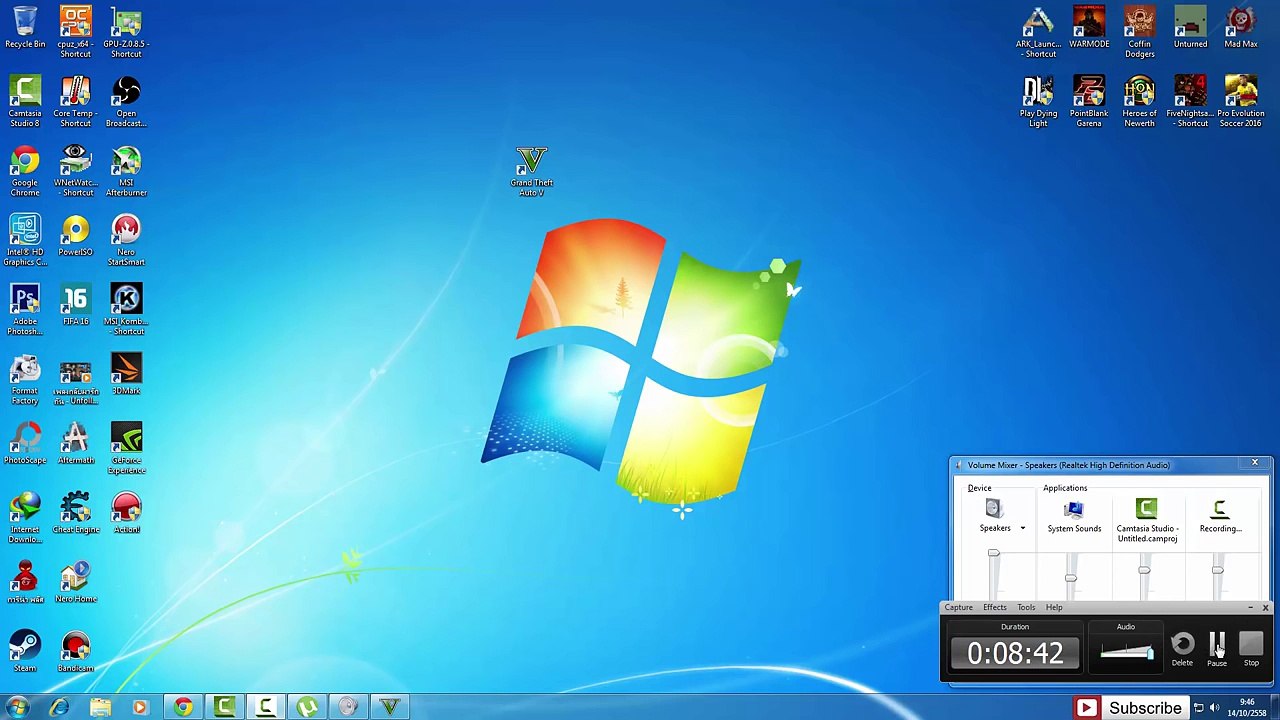
Task: Launch Internet Explorer from the taskbar
Action: 59,708
